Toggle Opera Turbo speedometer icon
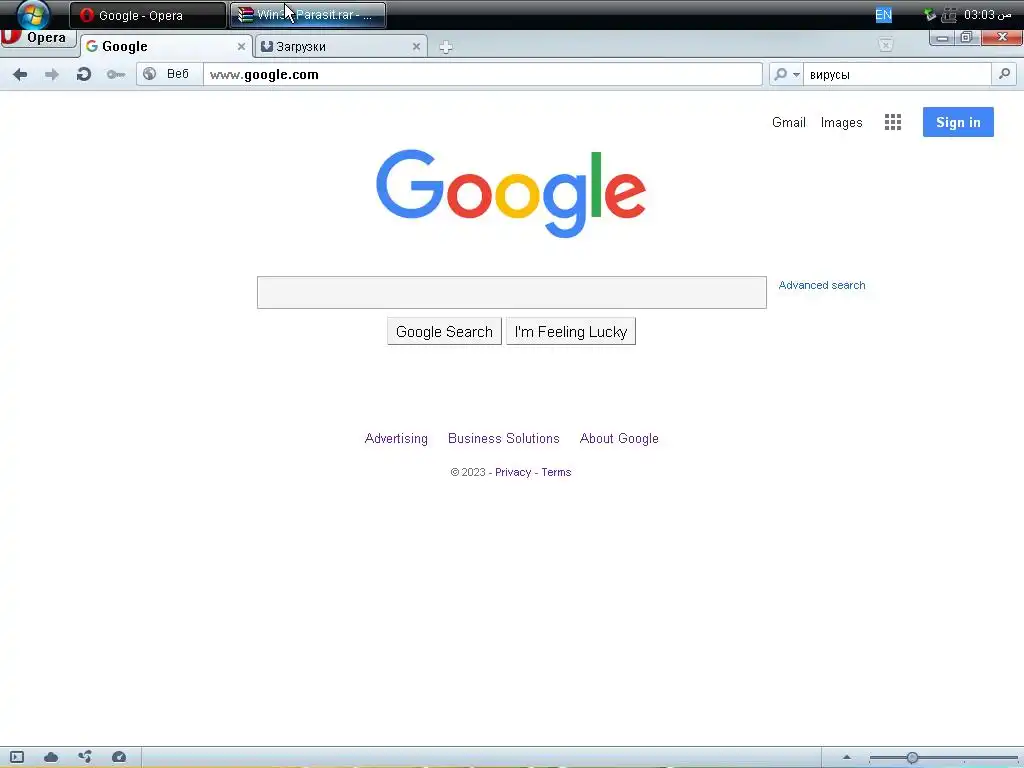 click(119, 757)
